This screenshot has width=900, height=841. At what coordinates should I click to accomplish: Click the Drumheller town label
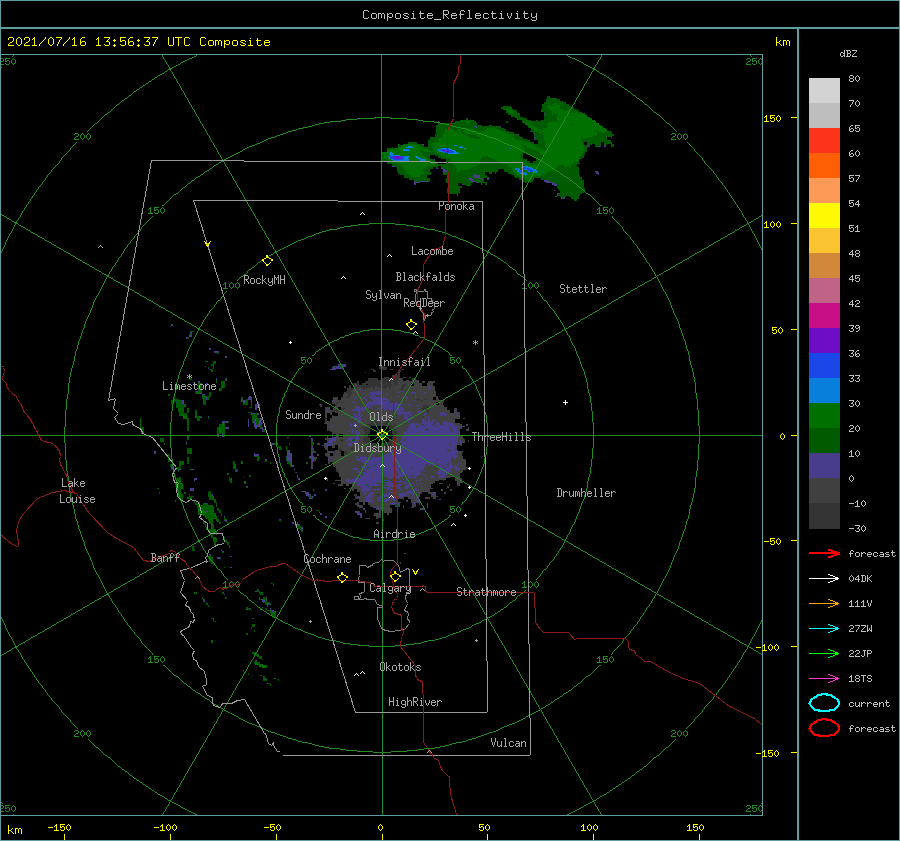586,493
